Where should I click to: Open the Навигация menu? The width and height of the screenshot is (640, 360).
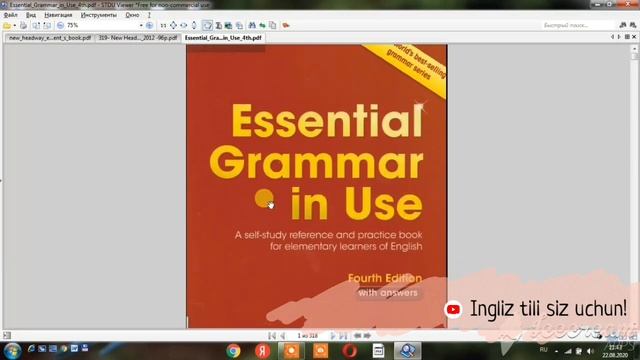58,15
